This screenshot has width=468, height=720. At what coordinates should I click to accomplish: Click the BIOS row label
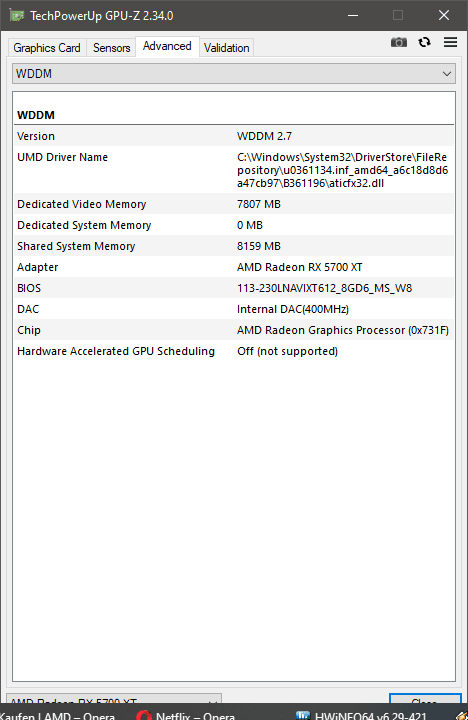click(29, 289)
